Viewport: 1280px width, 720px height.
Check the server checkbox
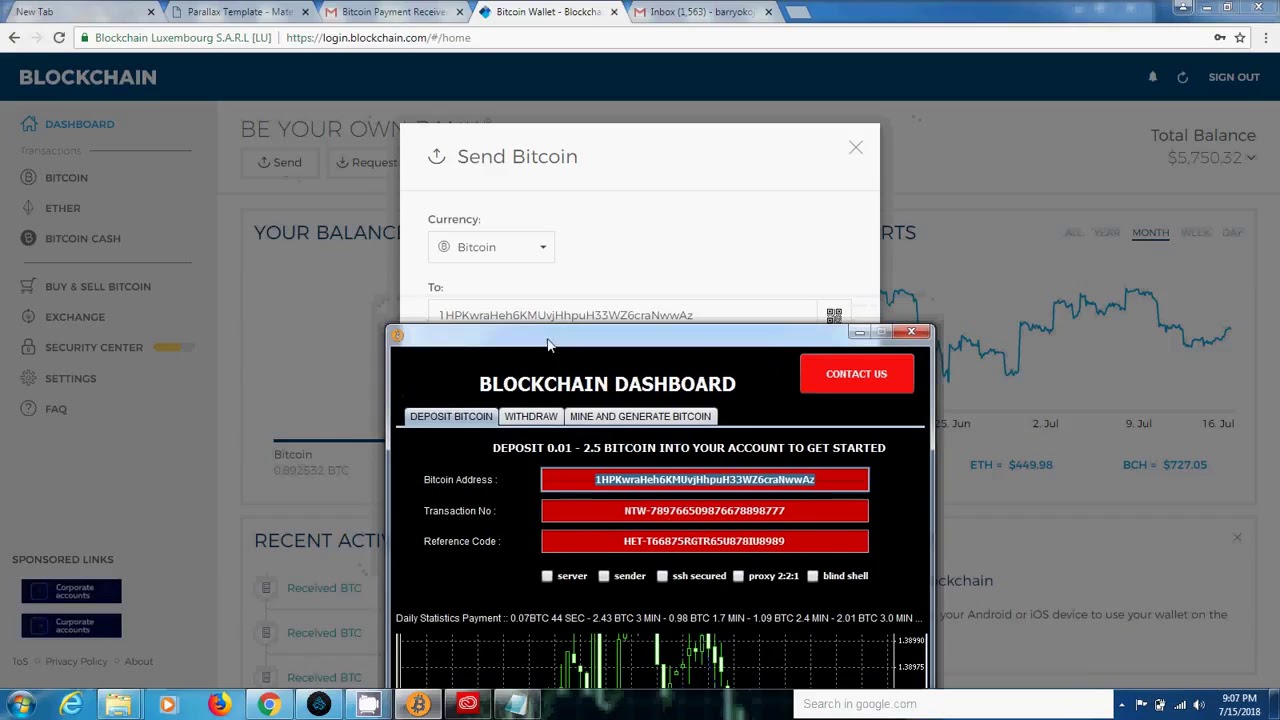click(547, 576)
